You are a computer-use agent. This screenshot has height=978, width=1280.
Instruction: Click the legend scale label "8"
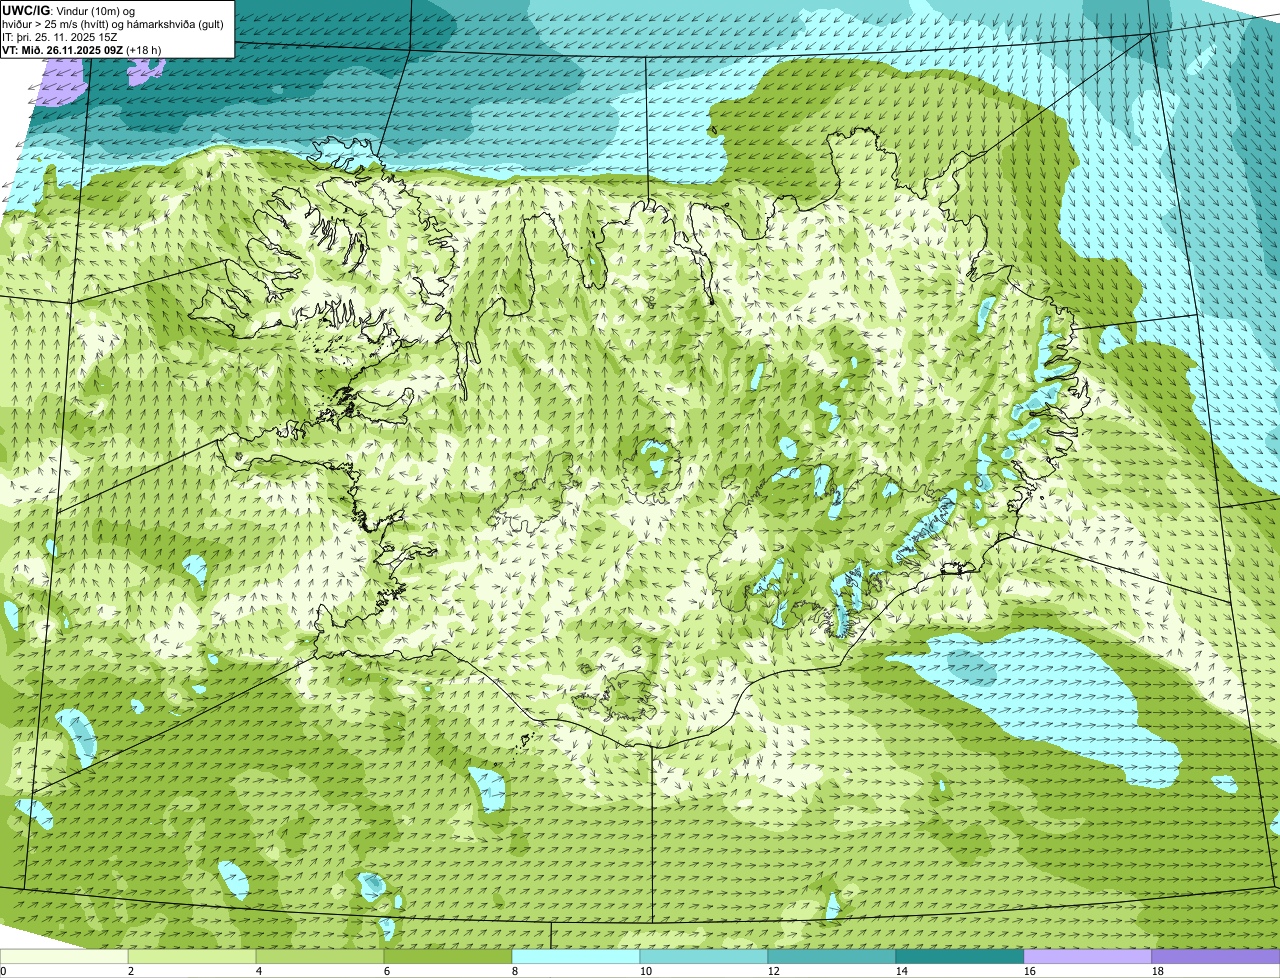point(515,971)
